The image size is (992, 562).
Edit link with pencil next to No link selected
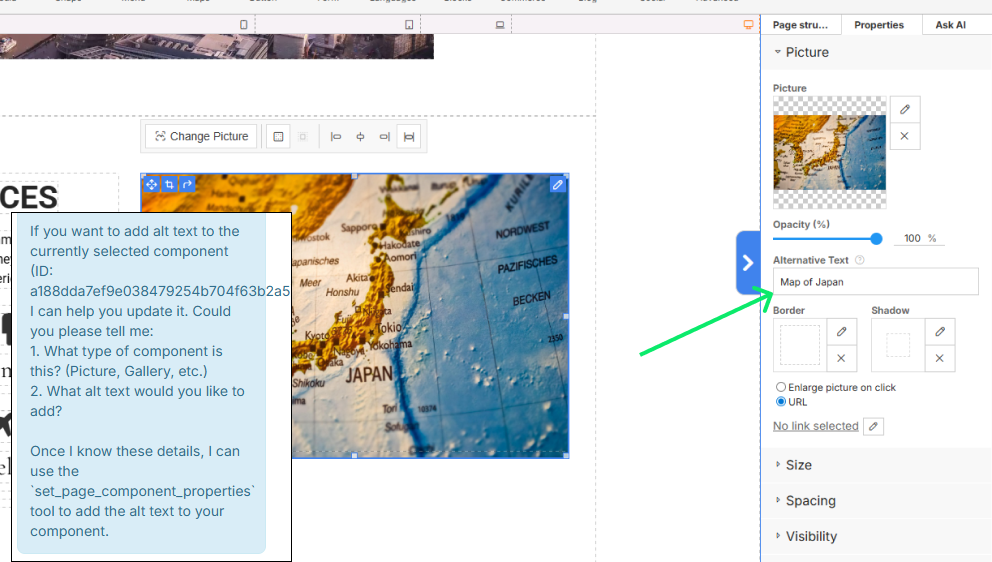(873, 427)
